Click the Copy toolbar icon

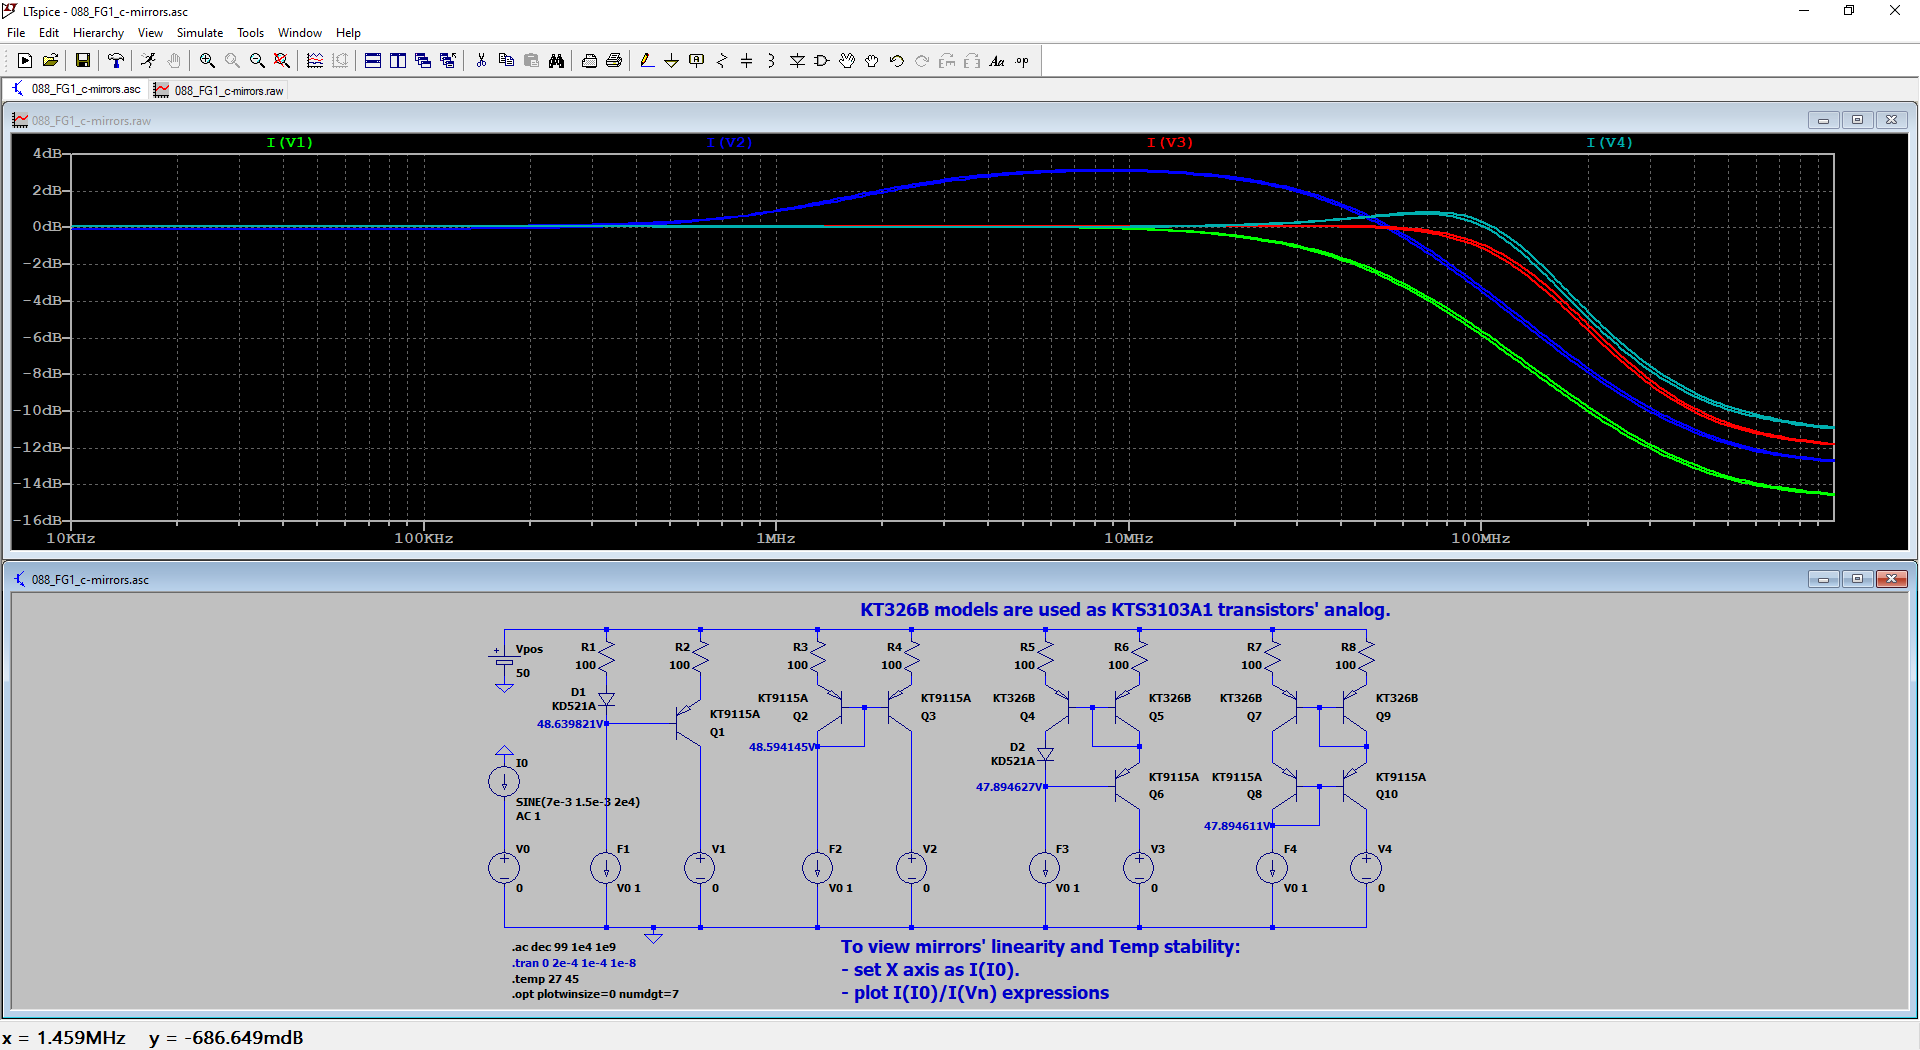tap(506, 61)
